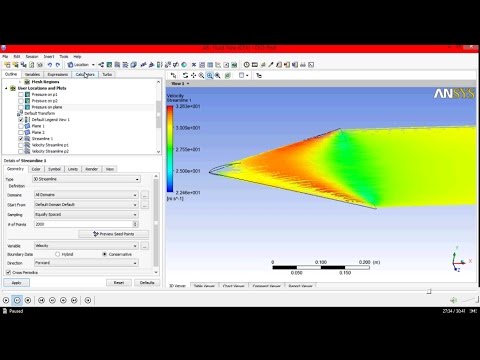Image resolution: width=480 pixels, height=360 pixels.
Task: Insert a Vector plot from toolbar
Action: coord(101,65)
